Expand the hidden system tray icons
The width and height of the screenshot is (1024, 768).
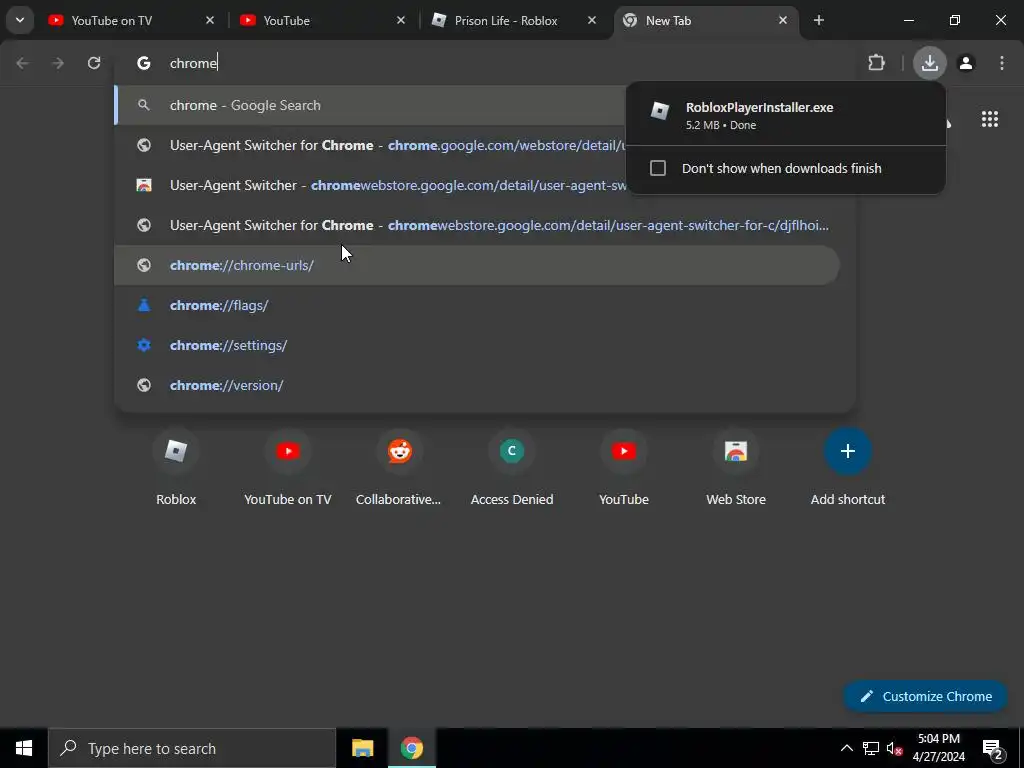(846, 748)
